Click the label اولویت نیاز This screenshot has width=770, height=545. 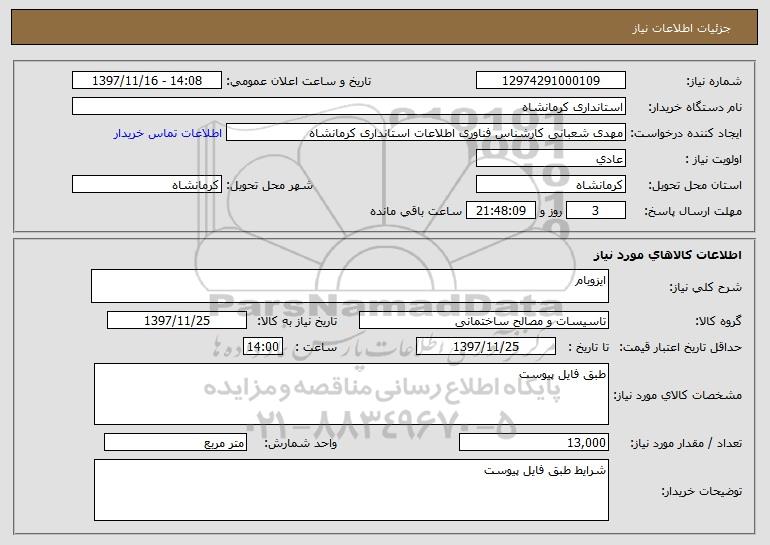point(714,160)
